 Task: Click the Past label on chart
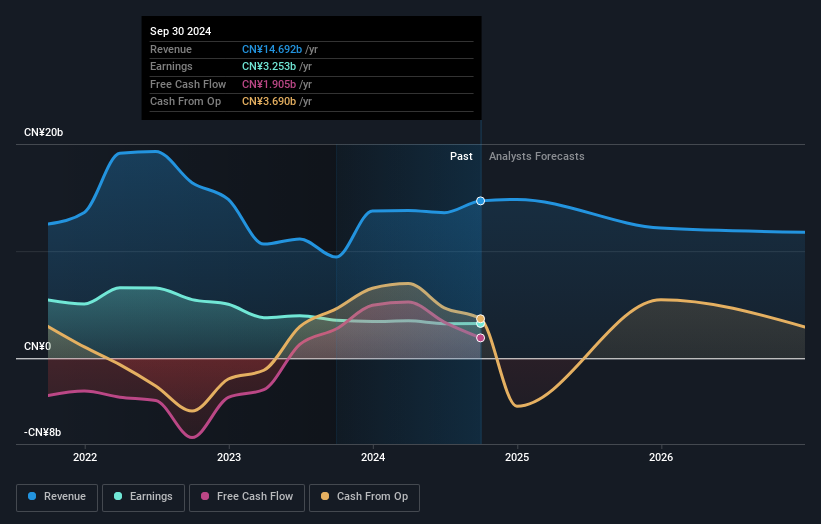tap(461, 156)
